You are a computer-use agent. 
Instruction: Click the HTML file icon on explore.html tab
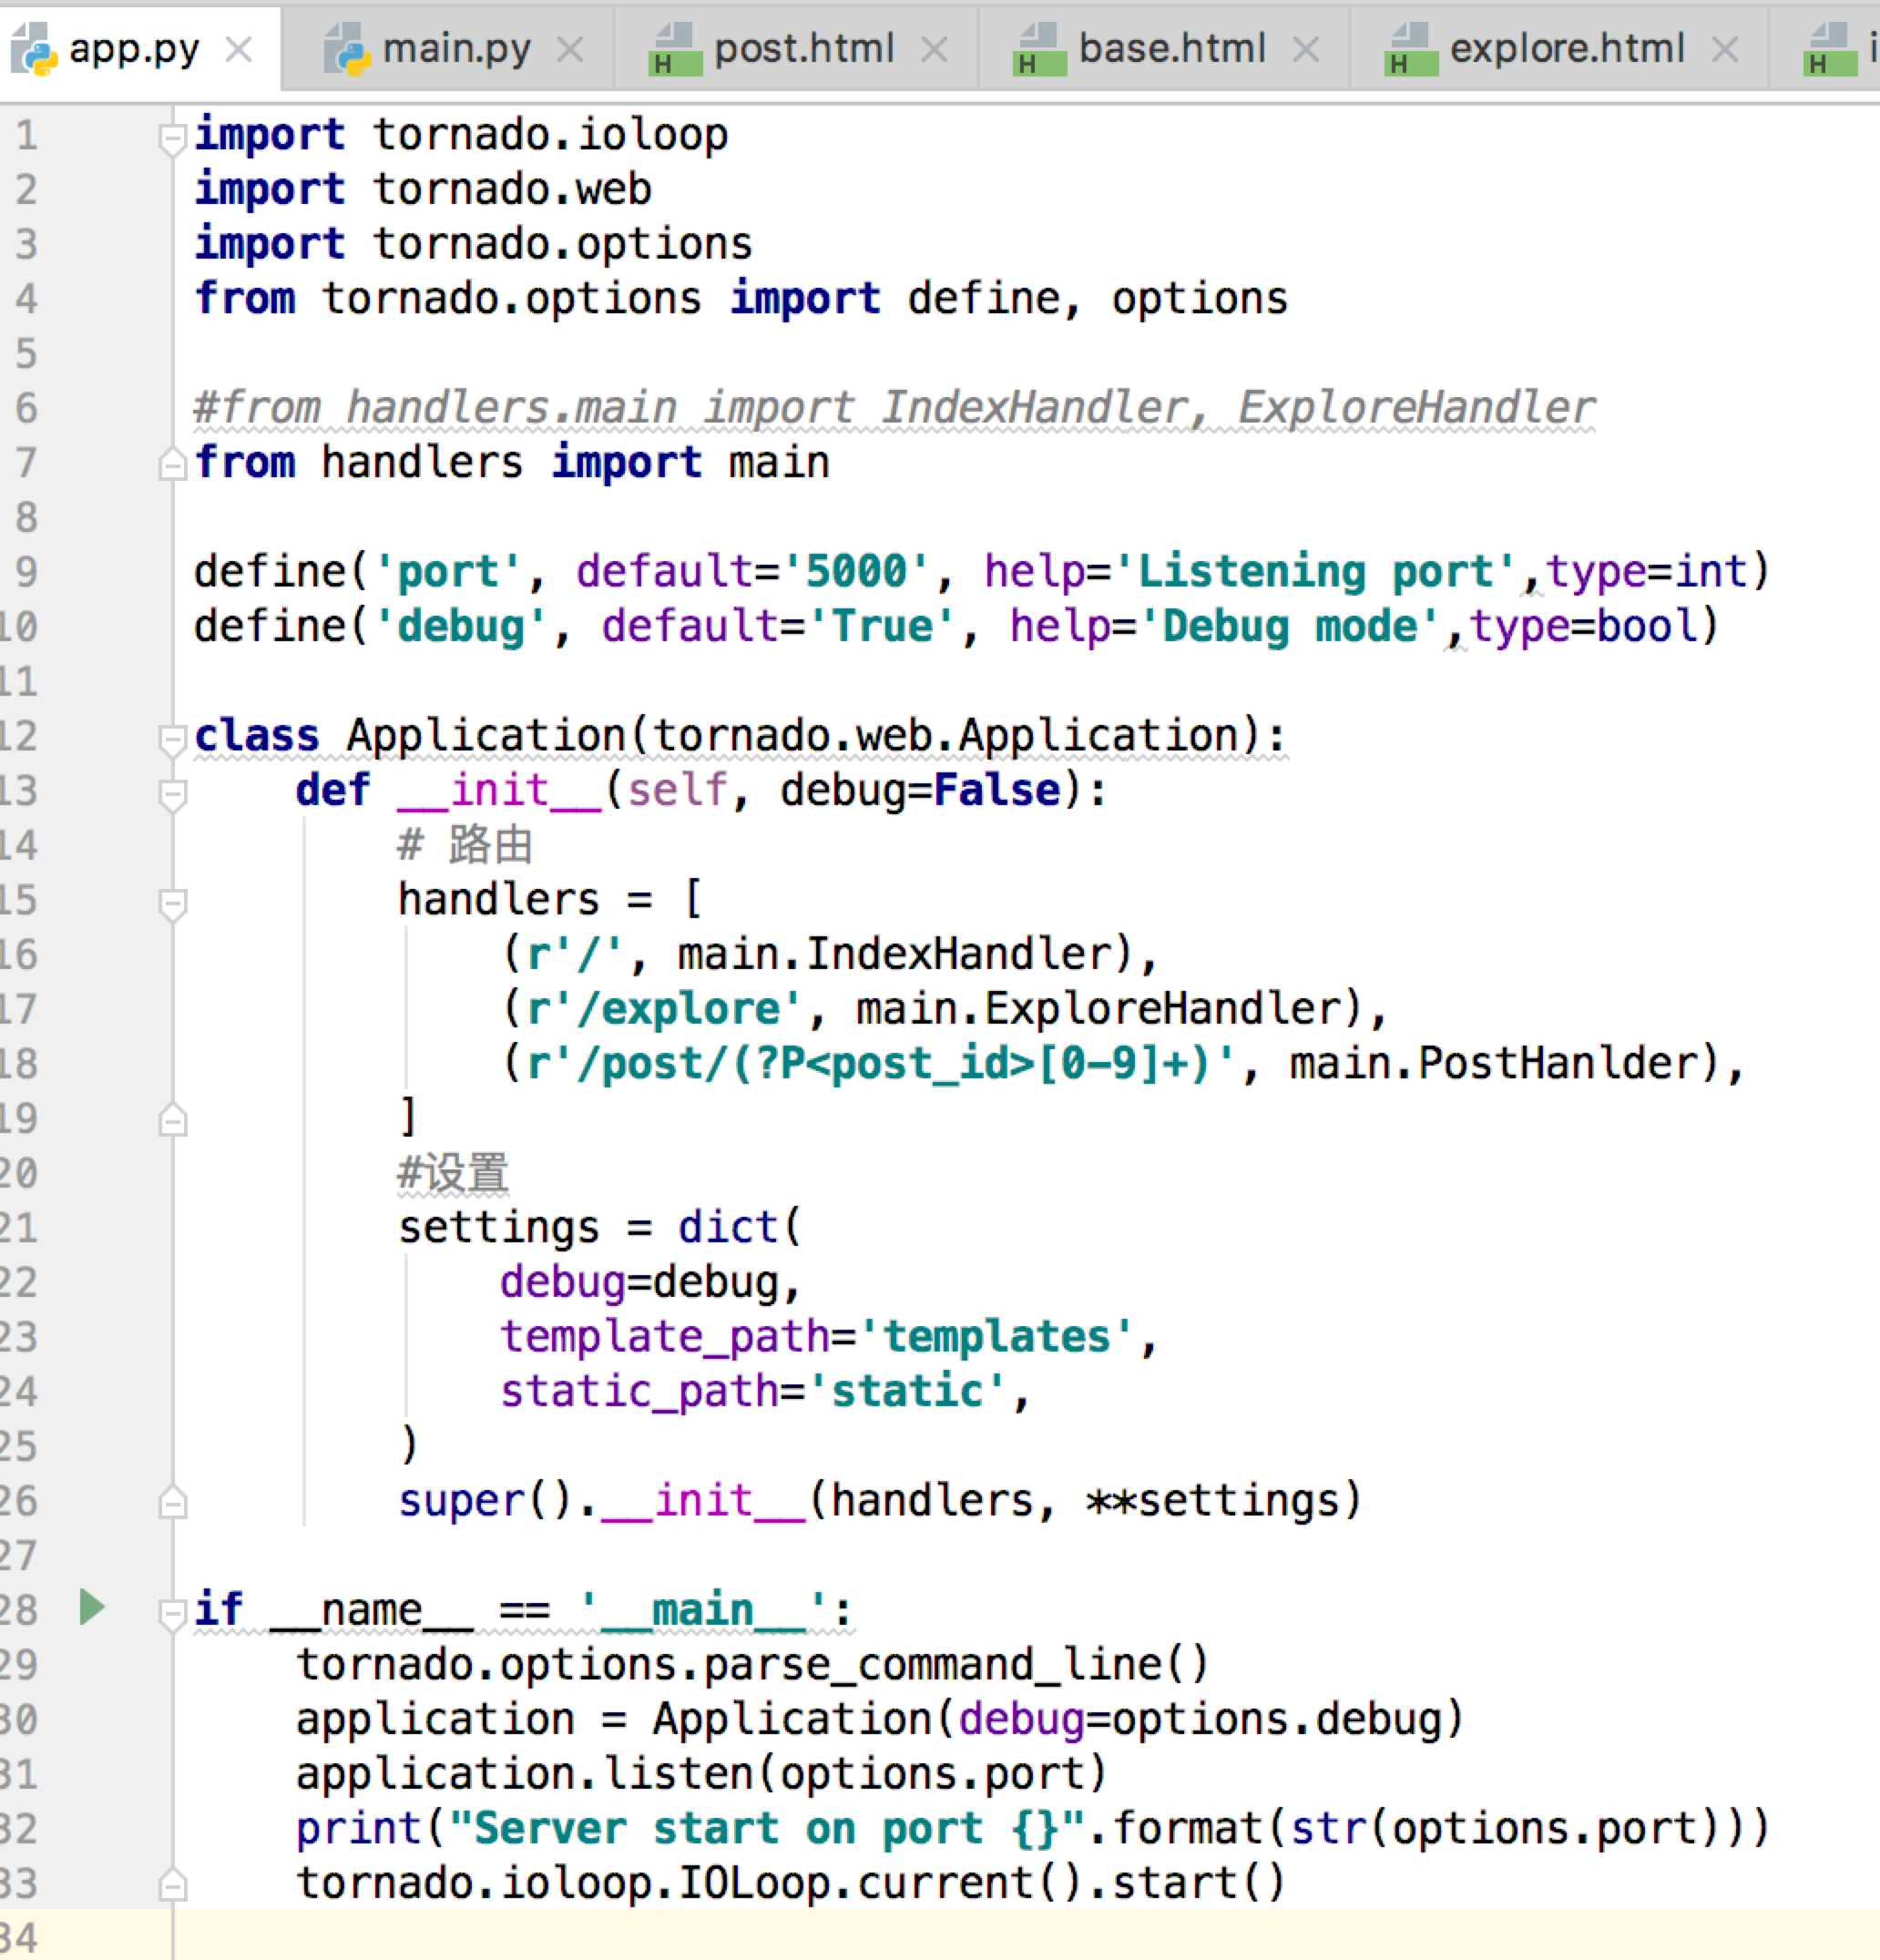coord(1411,49)
